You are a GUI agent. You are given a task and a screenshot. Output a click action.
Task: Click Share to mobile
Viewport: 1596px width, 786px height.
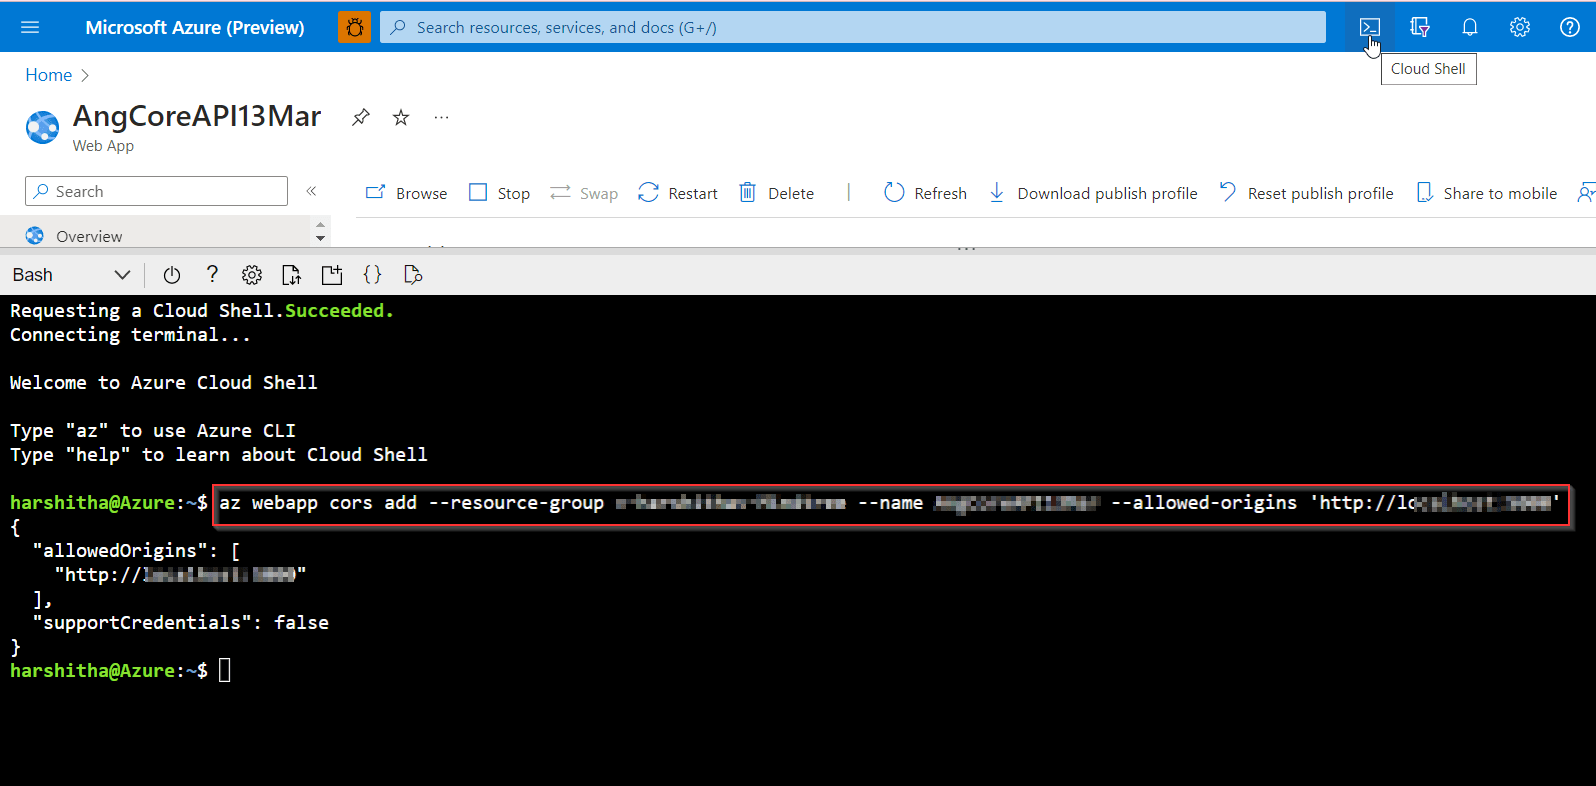coord(1487,193)
